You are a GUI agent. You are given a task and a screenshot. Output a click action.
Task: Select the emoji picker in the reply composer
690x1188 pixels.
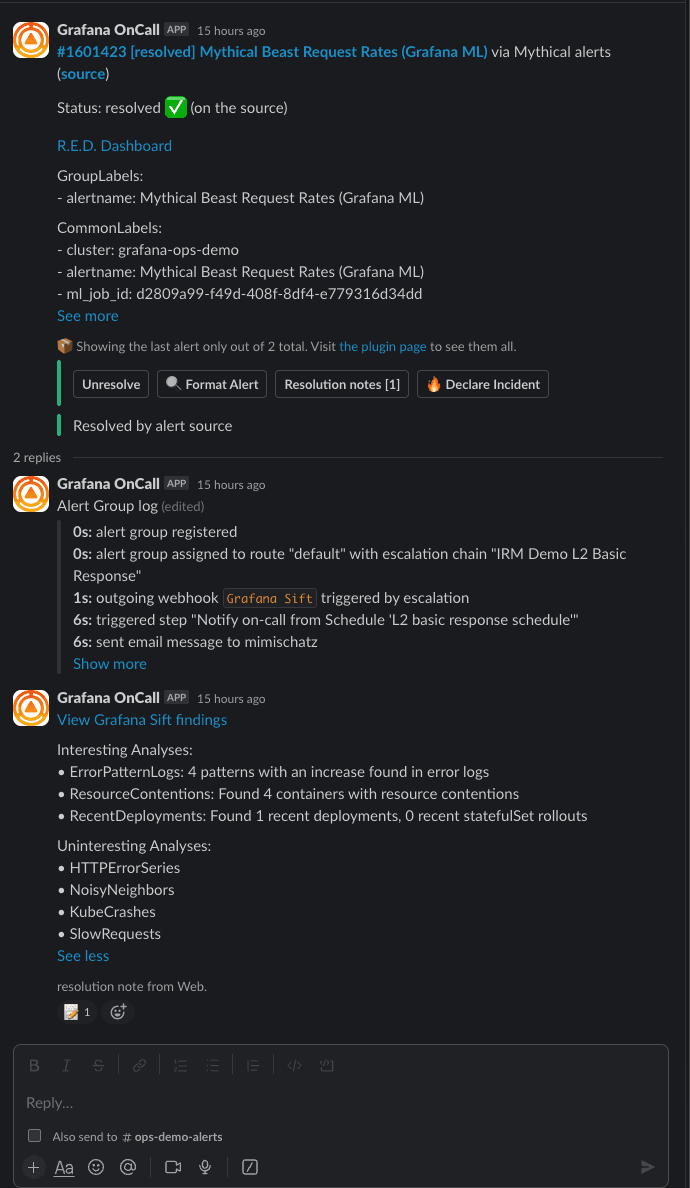[x=96, y=1166]
